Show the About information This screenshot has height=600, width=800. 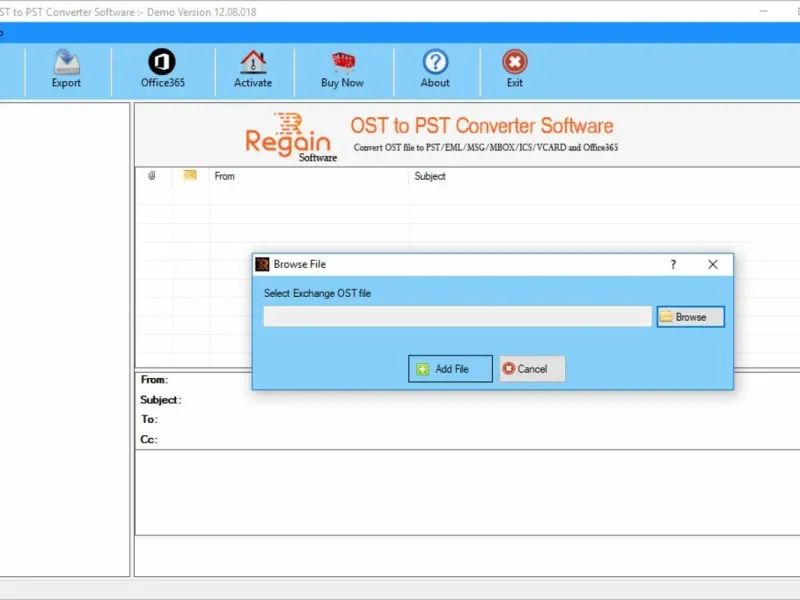pyautogui.click(x=435, y=69)
